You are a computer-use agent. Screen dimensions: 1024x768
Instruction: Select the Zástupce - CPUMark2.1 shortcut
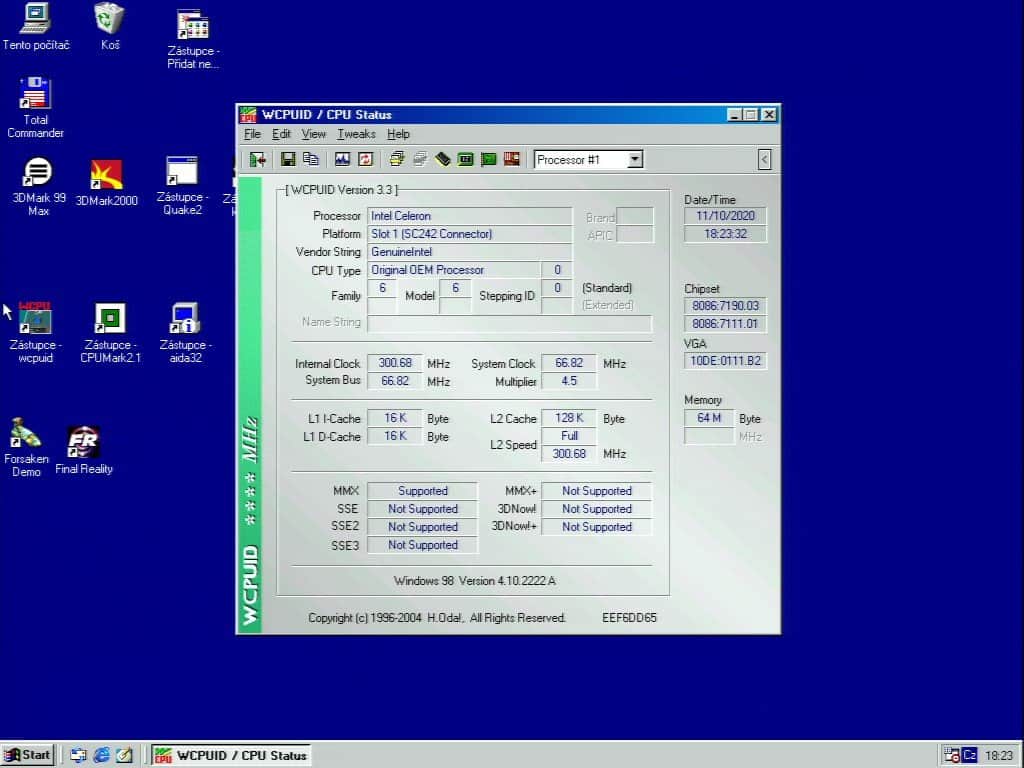pos(110,333)
